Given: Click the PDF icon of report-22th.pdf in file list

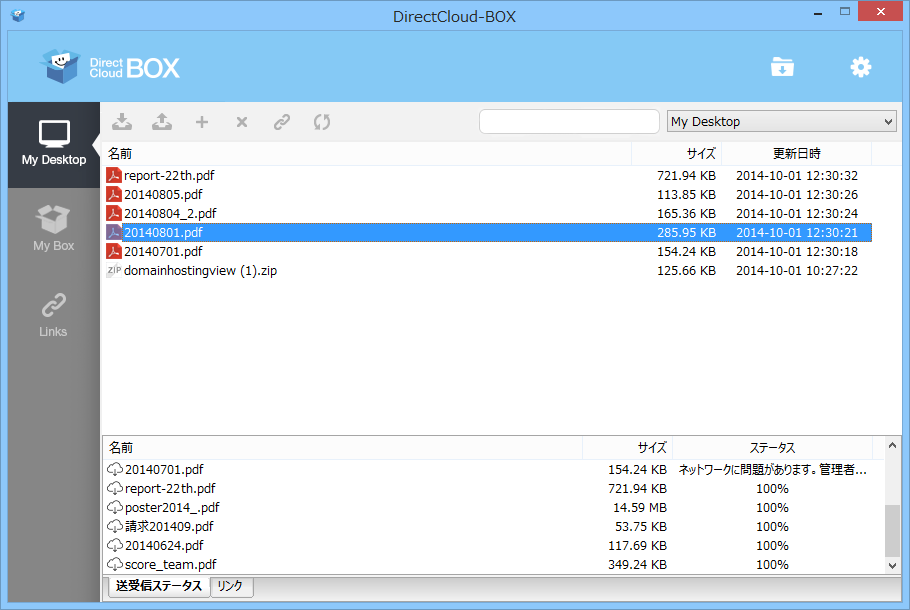Looking at the screenshot, I should point(114,175).
